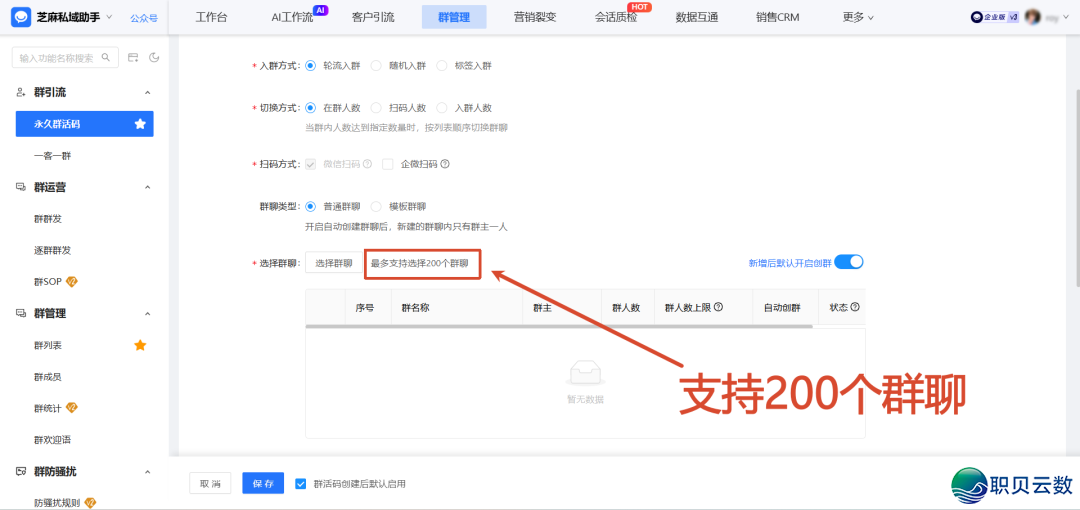The image size is (1080, 510).
Task: Switch to 客户引流 tab
Action: click(x=373, y=18)
